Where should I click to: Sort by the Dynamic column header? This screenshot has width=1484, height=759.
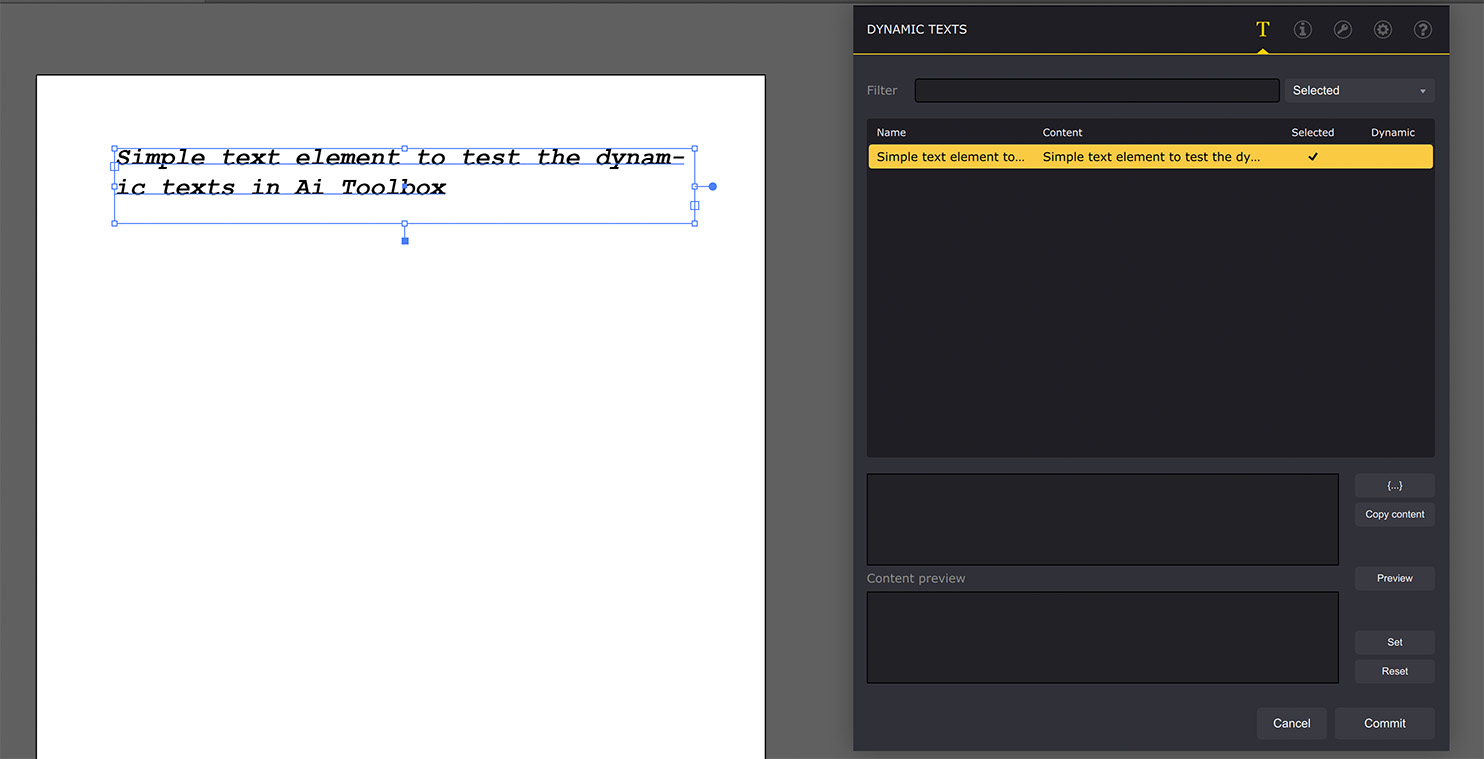click(x=1392, y=132)
